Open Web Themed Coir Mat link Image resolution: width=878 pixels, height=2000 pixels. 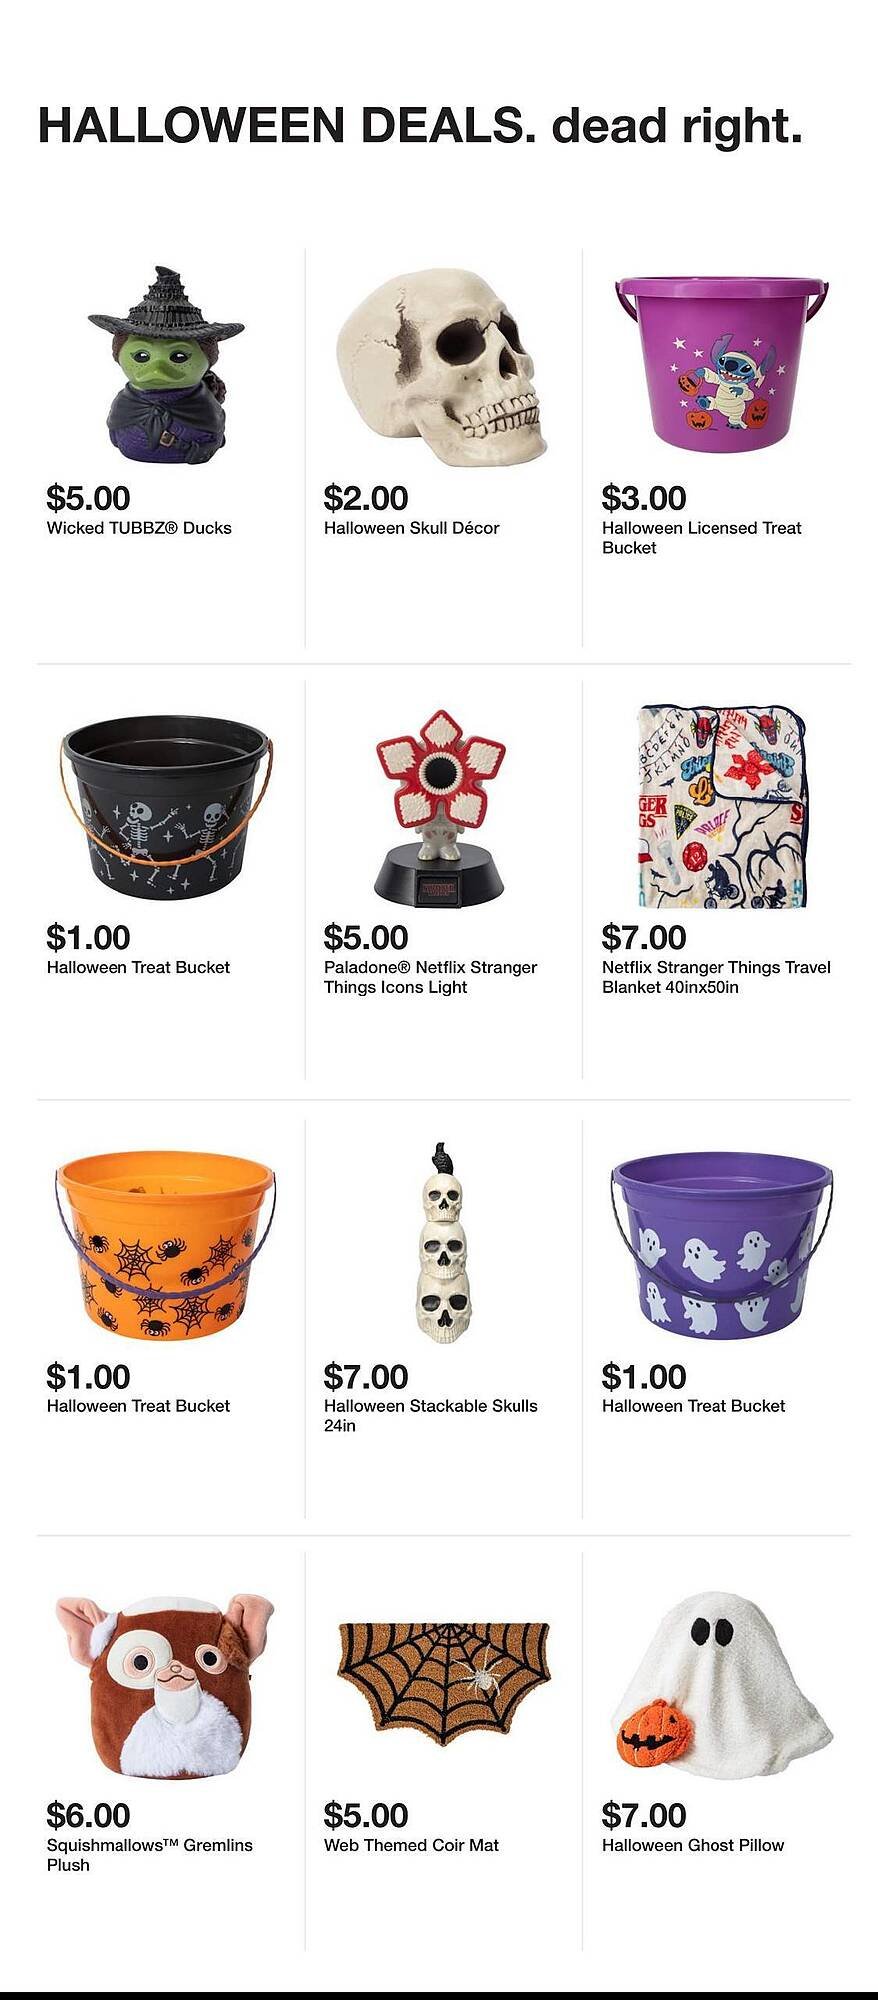point(411,1845)
